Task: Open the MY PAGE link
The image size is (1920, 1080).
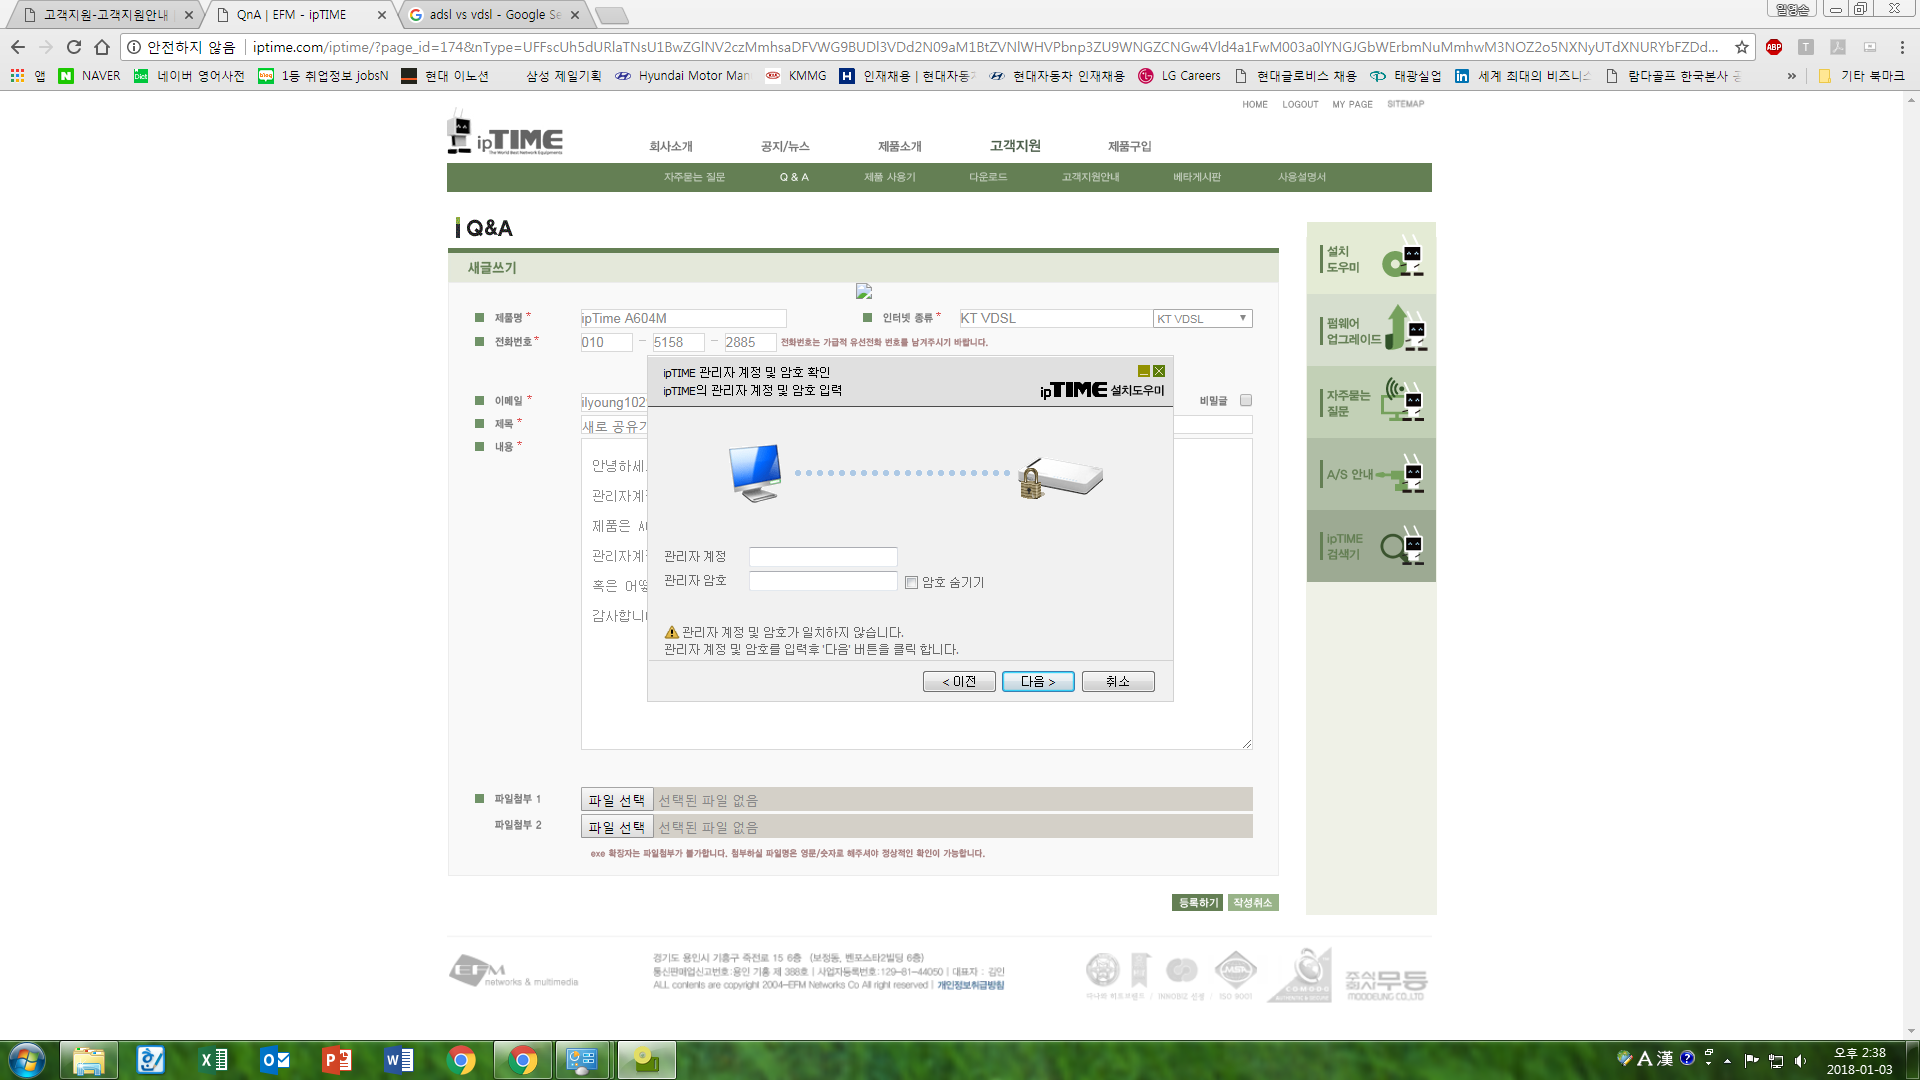Action: point(1352,104)
